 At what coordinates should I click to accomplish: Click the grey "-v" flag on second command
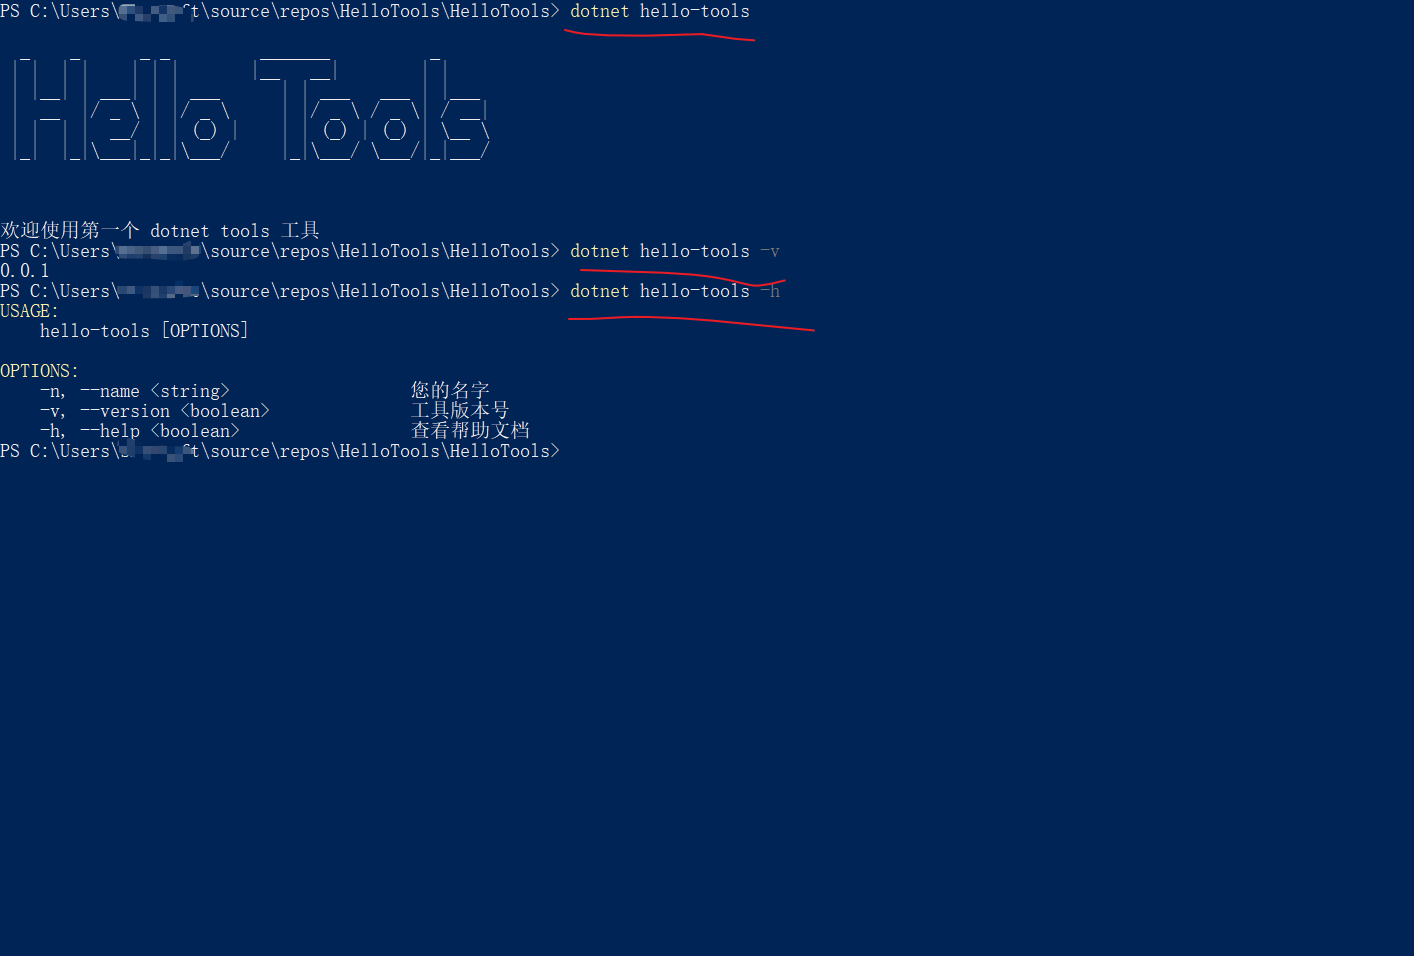click(x=770, y=252)
